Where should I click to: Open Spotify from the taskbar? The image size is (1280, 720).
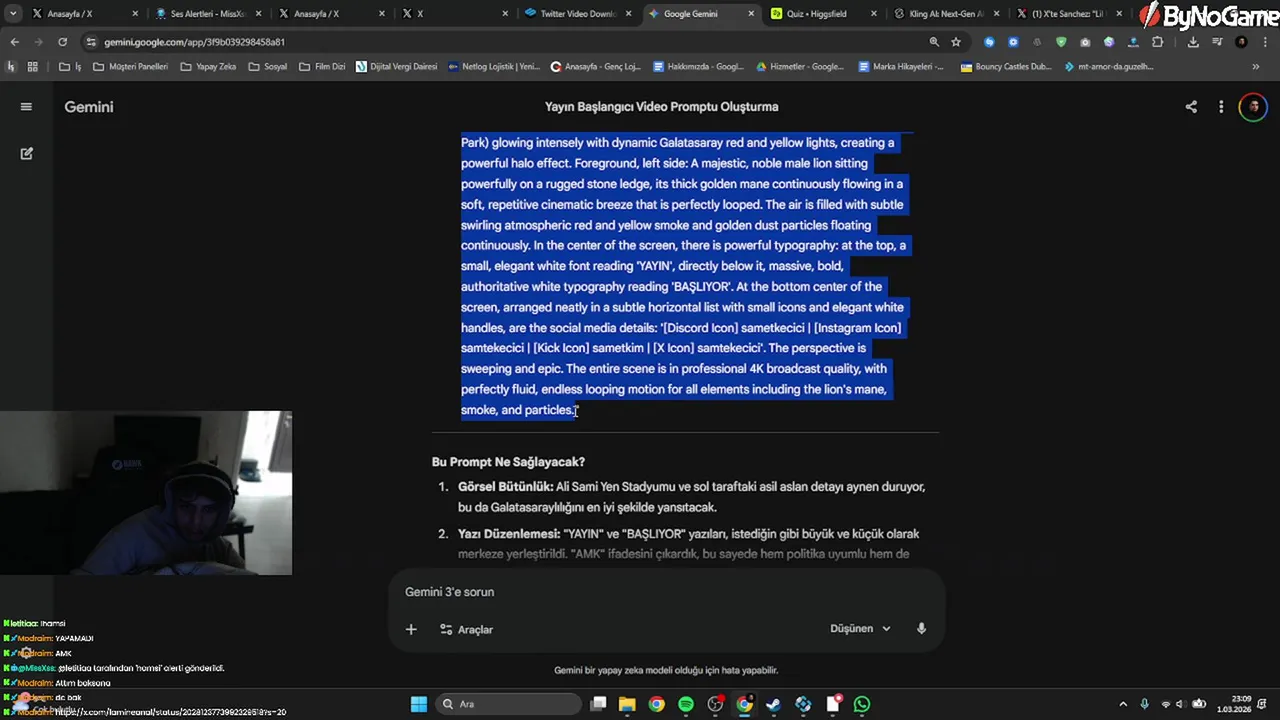(686, 704)
